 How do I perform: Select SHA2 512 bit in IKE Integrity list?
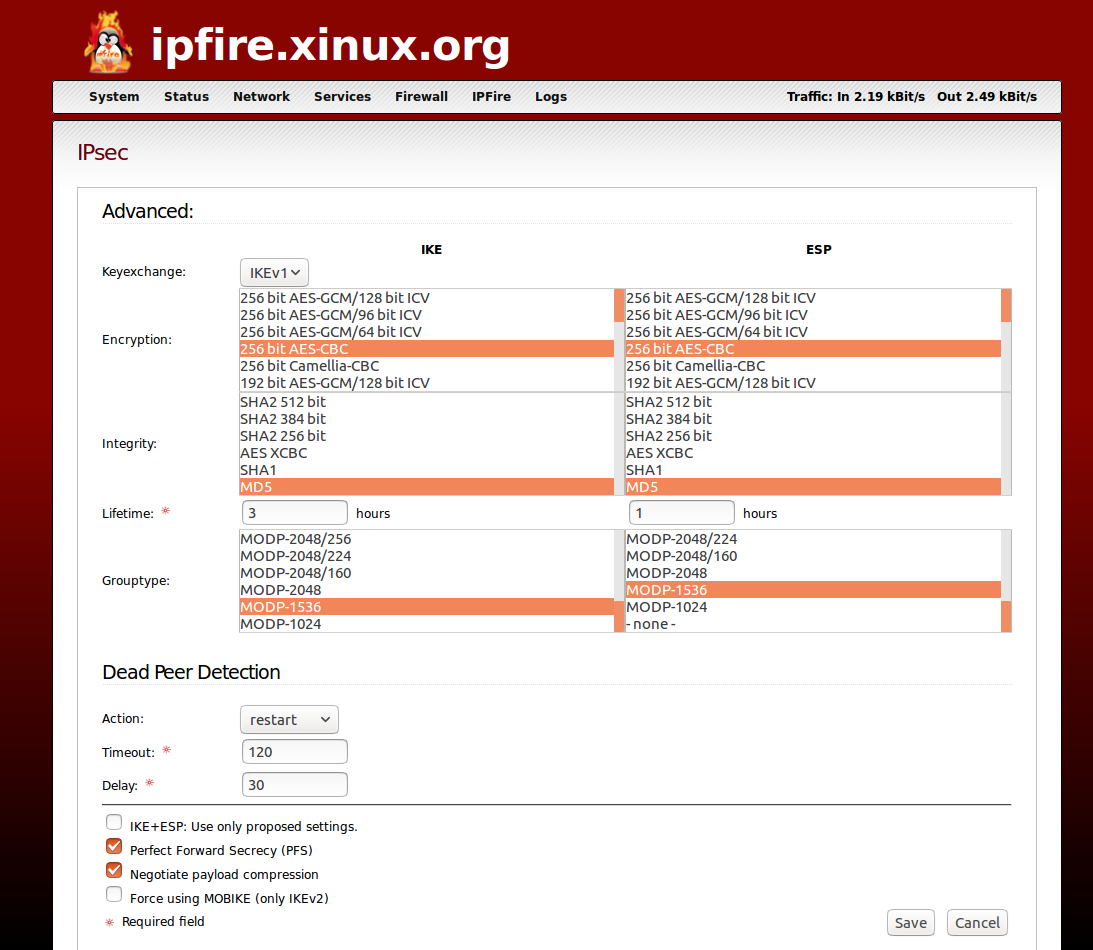coord(282,401)
